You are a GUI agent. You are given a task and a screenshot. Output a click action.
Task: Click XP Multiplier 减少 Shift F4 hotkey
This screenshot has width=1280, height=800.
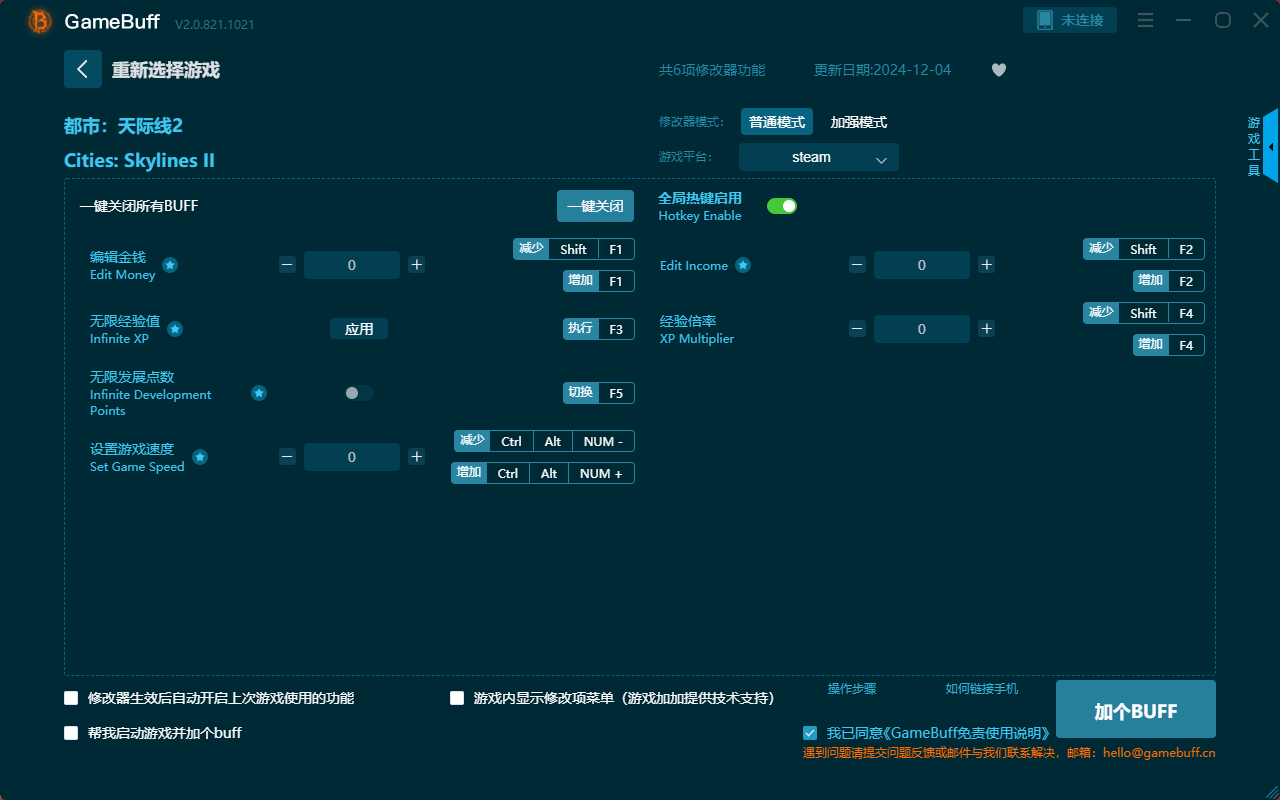[1144, 313]
